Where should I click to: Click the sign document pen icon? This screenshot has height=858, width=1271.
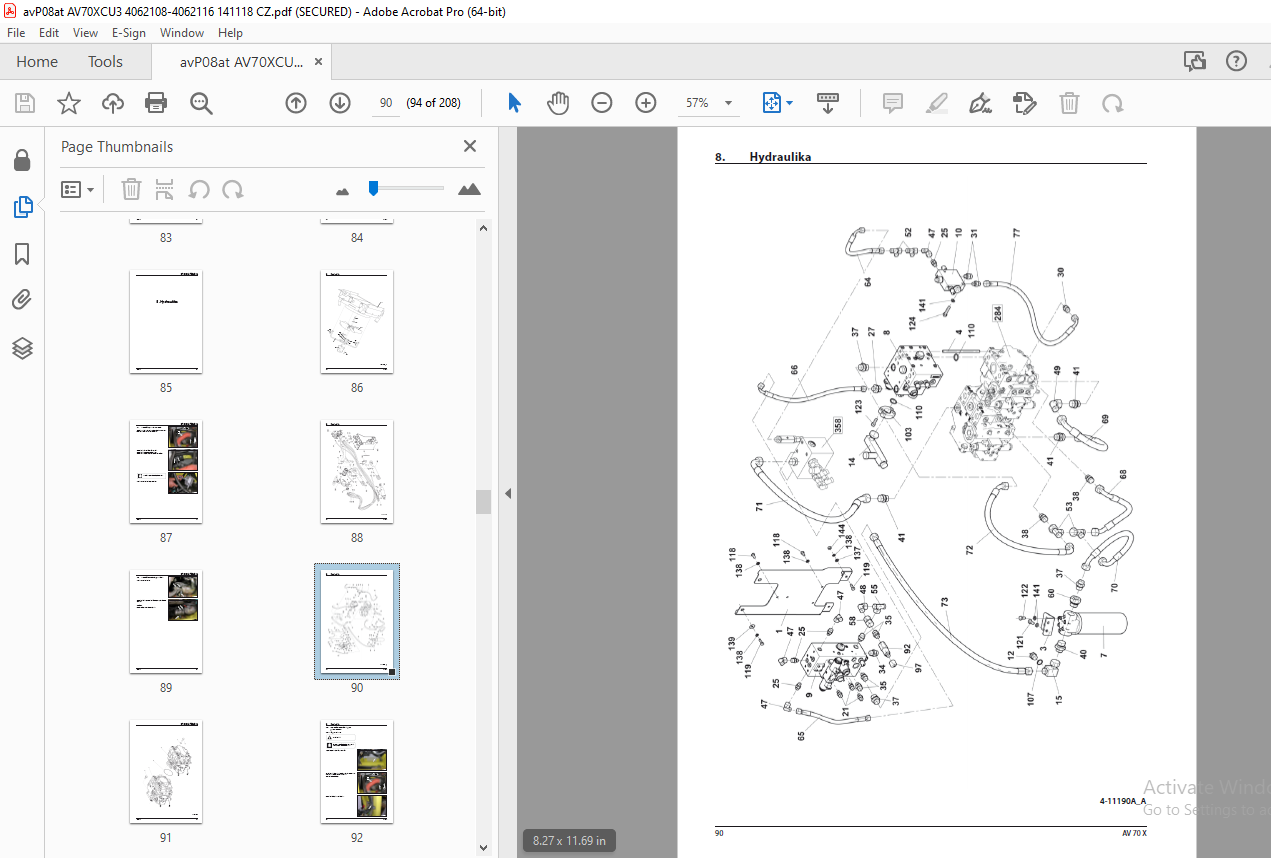click(x=981, y=103)
